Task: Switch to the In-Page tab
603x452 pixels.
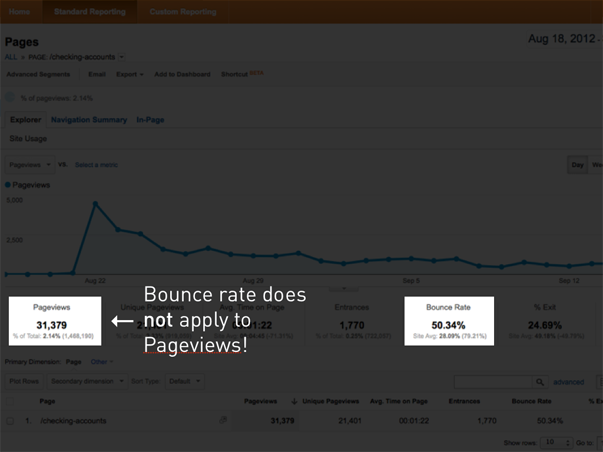Action: click(x=150, y=120)
